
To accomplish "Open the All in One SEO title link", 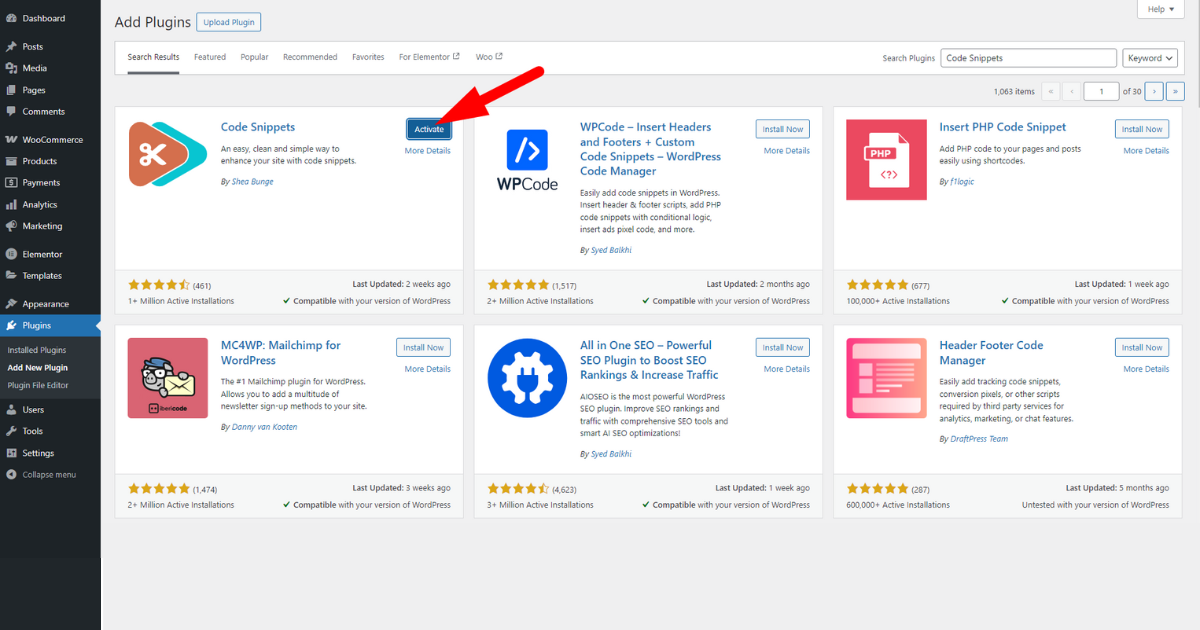I will [x=649, y=360].
